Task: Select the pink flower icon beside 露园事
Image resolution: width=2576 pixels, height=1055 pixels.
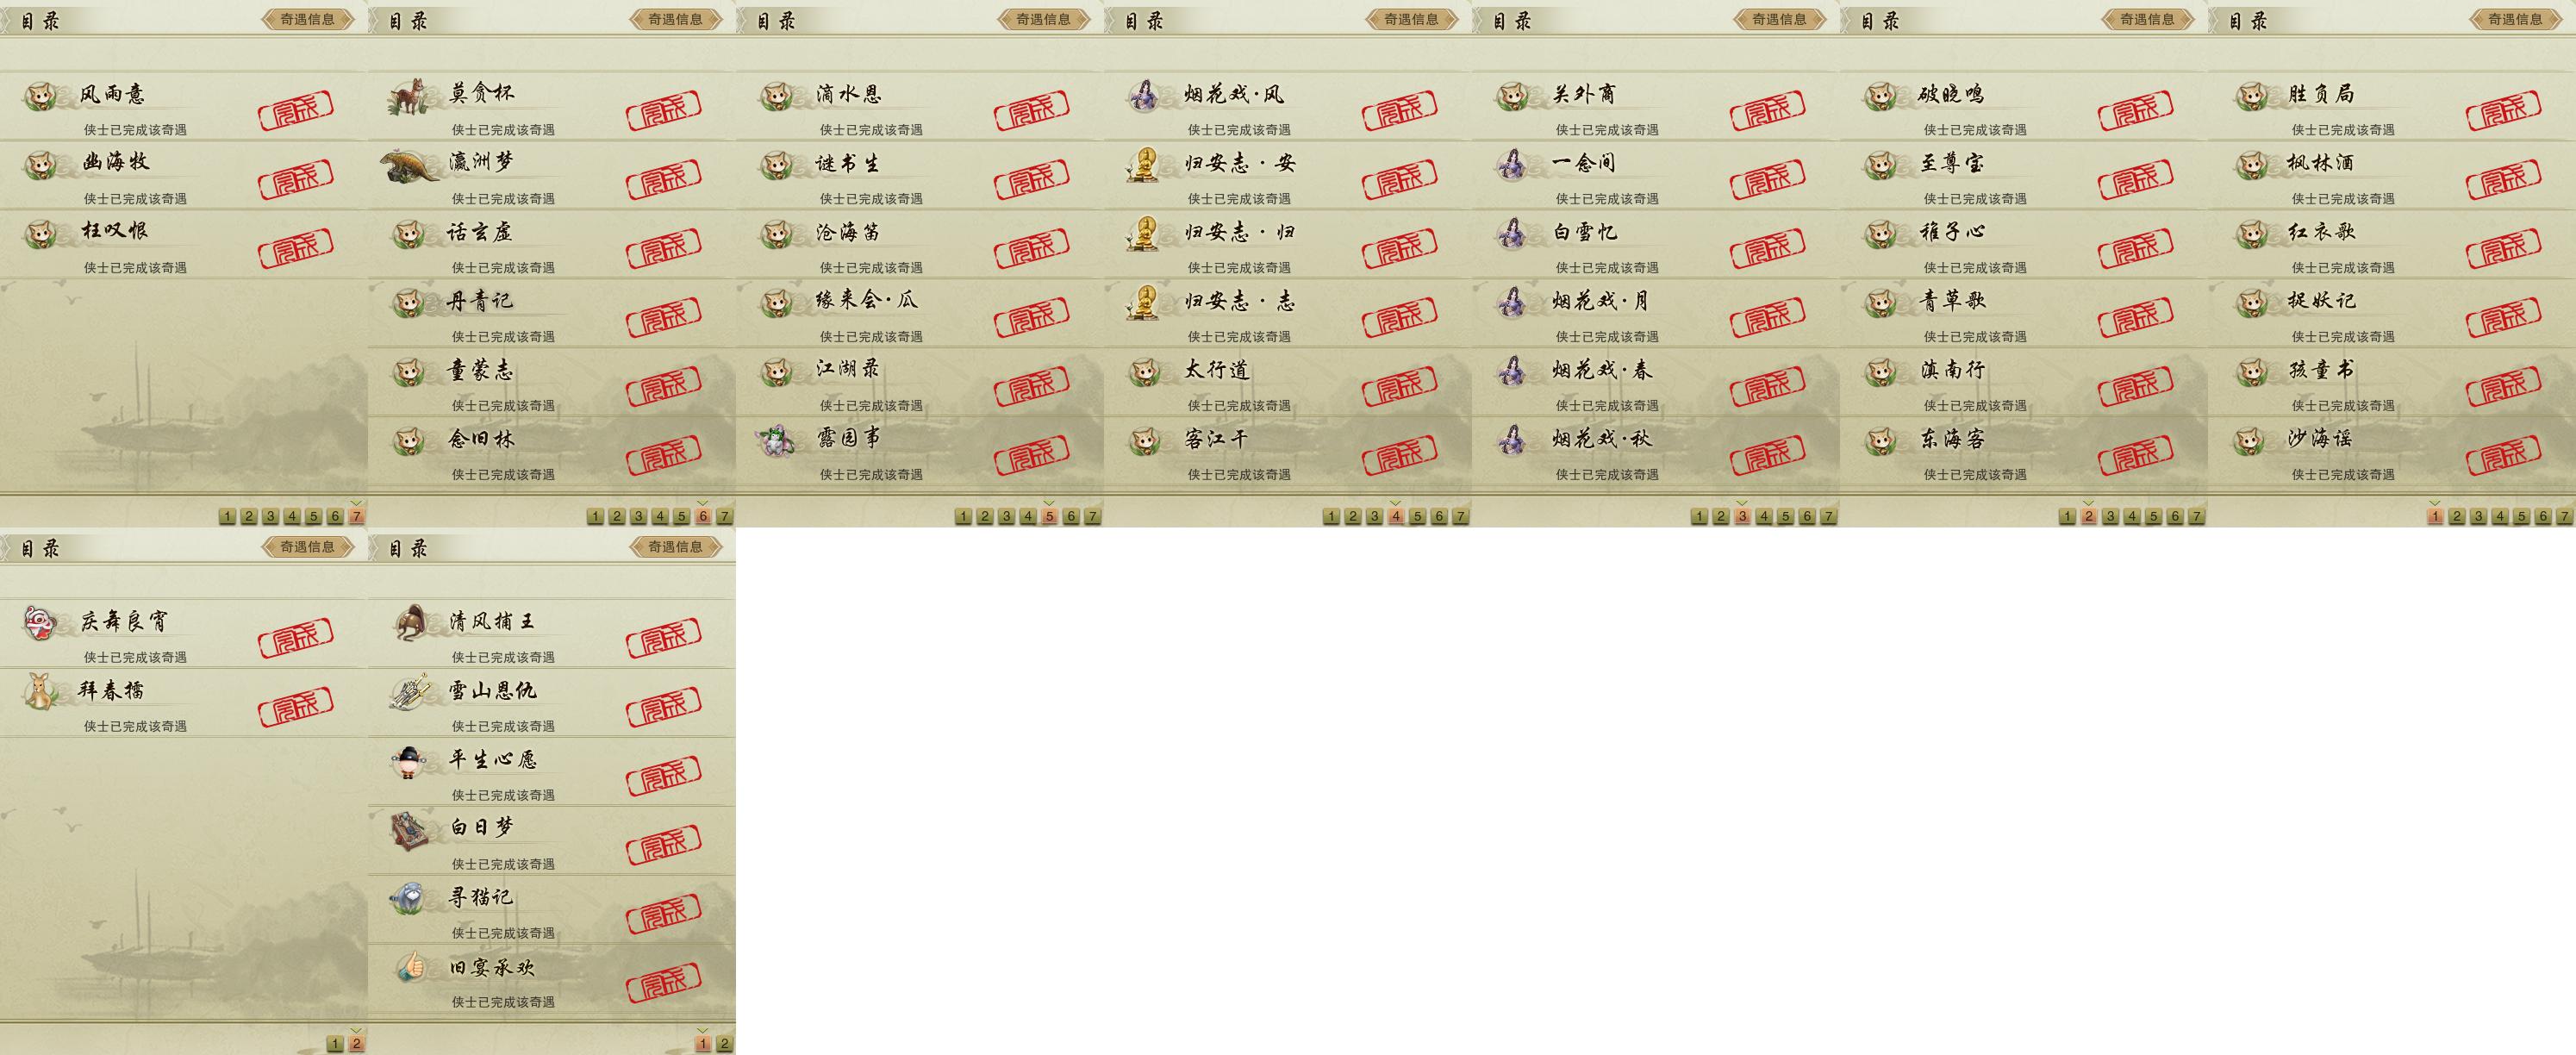Action: 776,440
